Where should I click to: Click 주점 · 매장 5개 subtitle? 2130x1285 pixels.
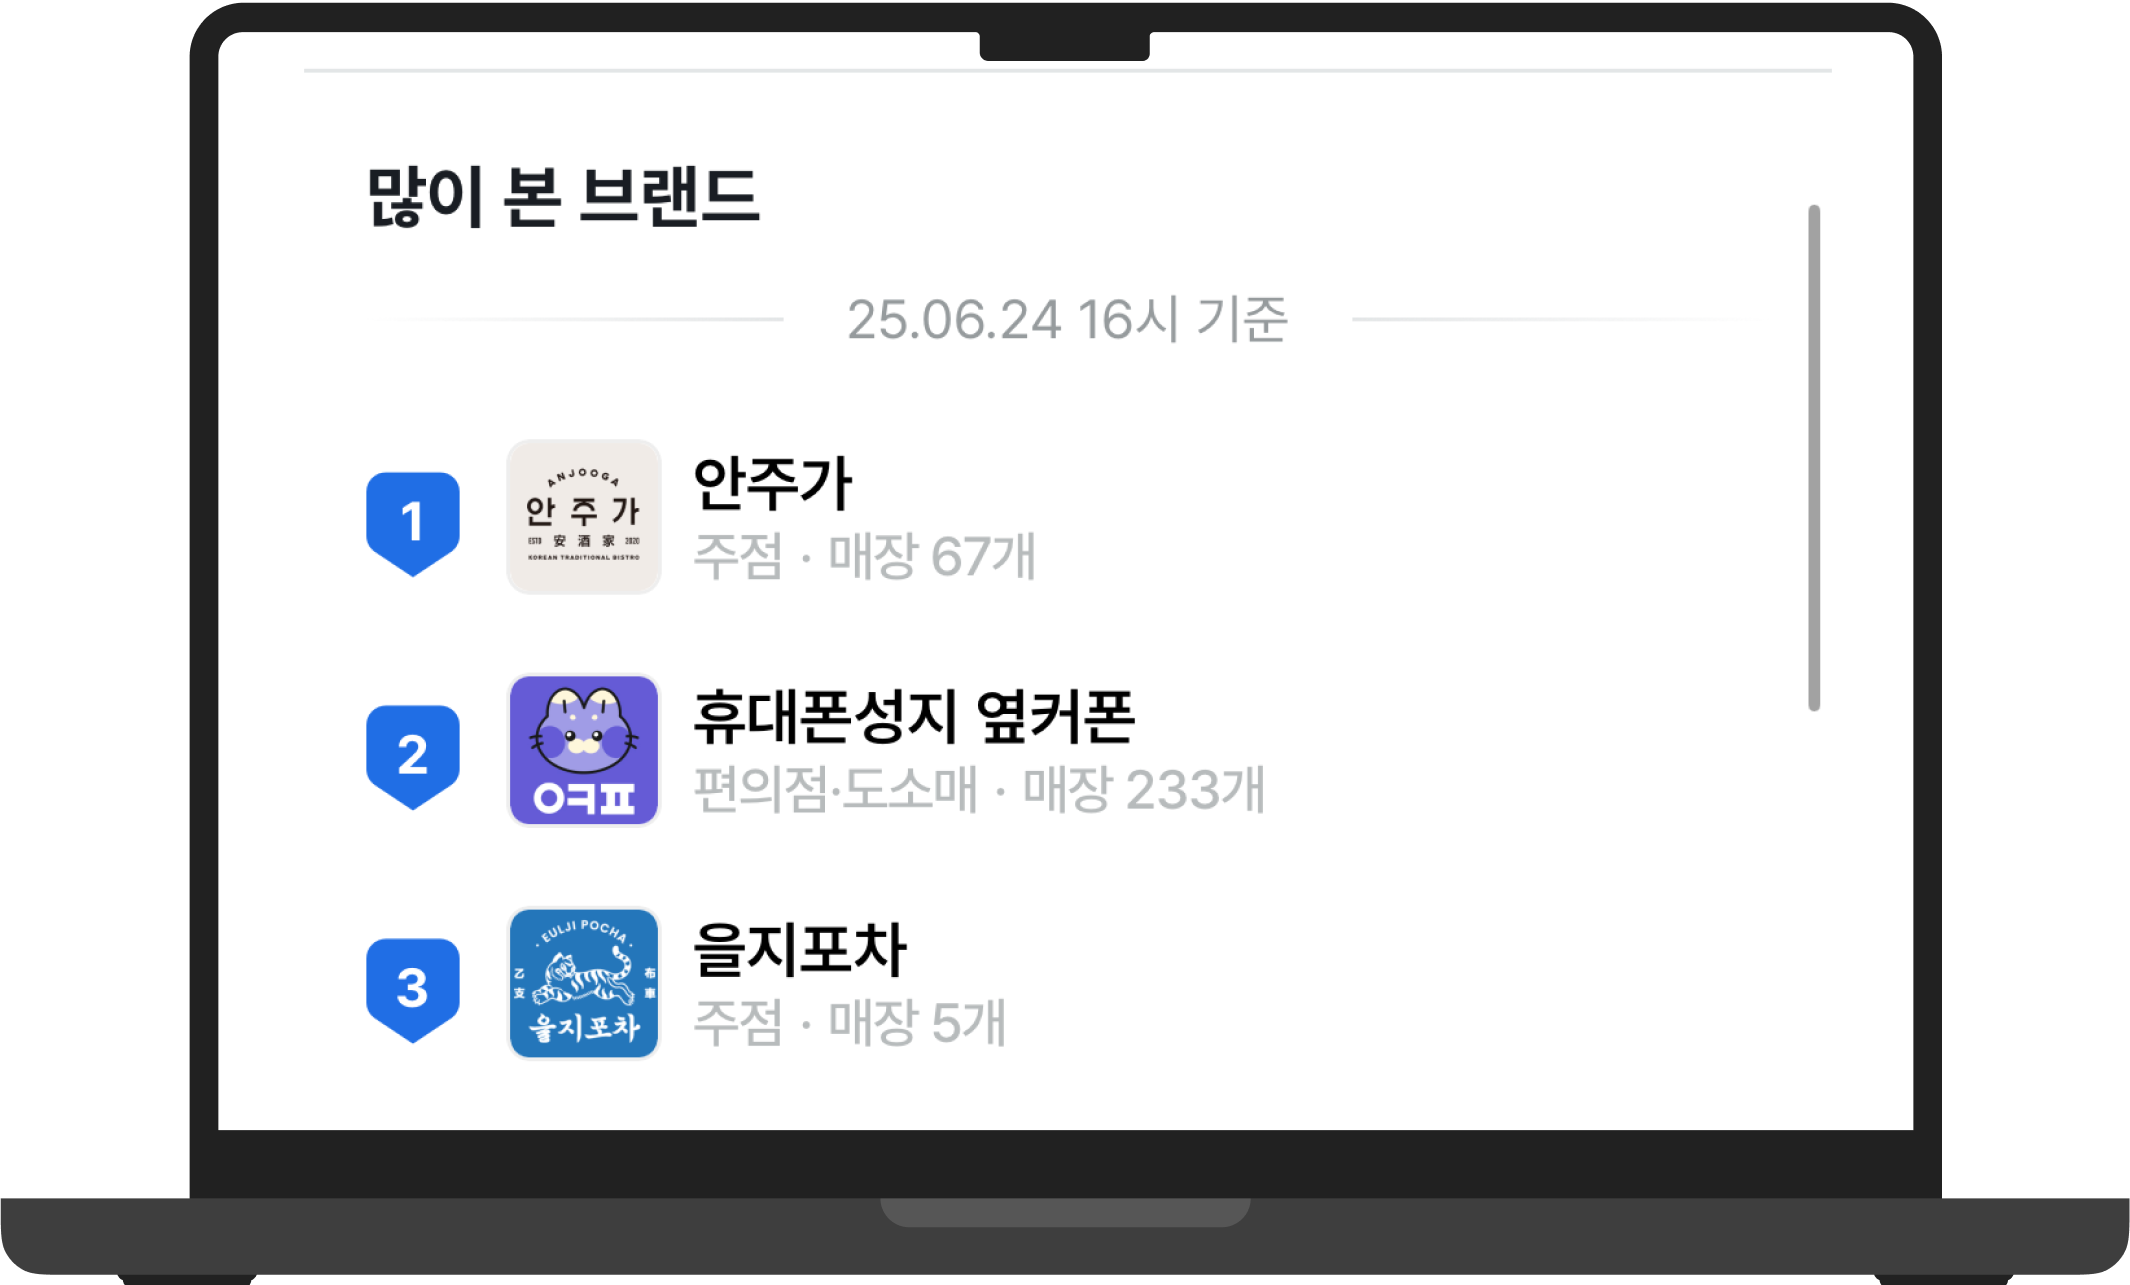[850, 1022]
